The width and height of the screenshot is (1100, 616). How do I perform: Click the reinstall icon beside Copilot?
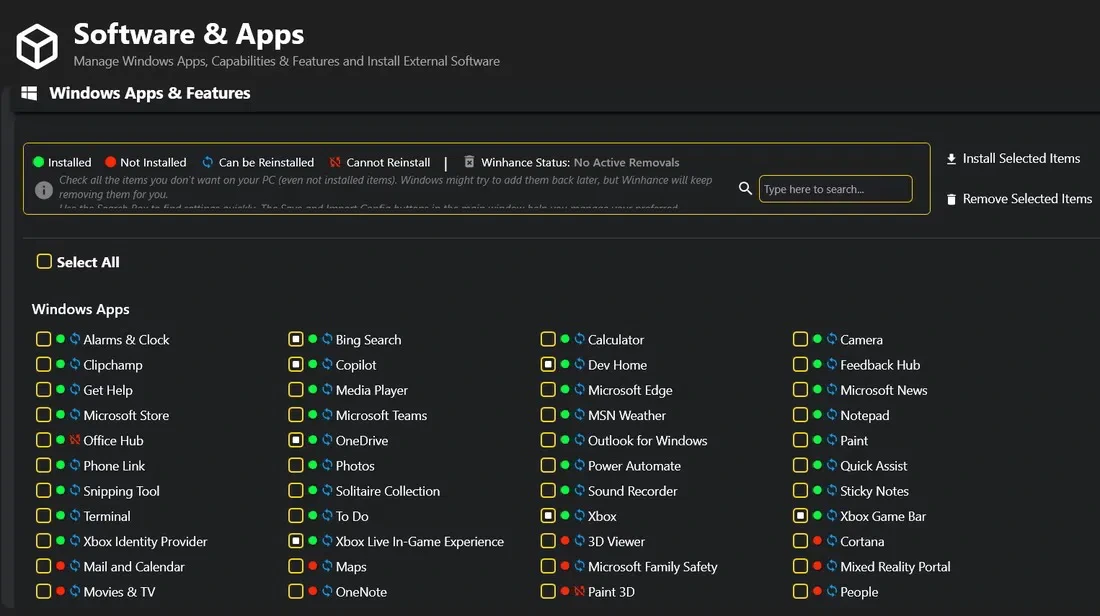pos(327,365)
